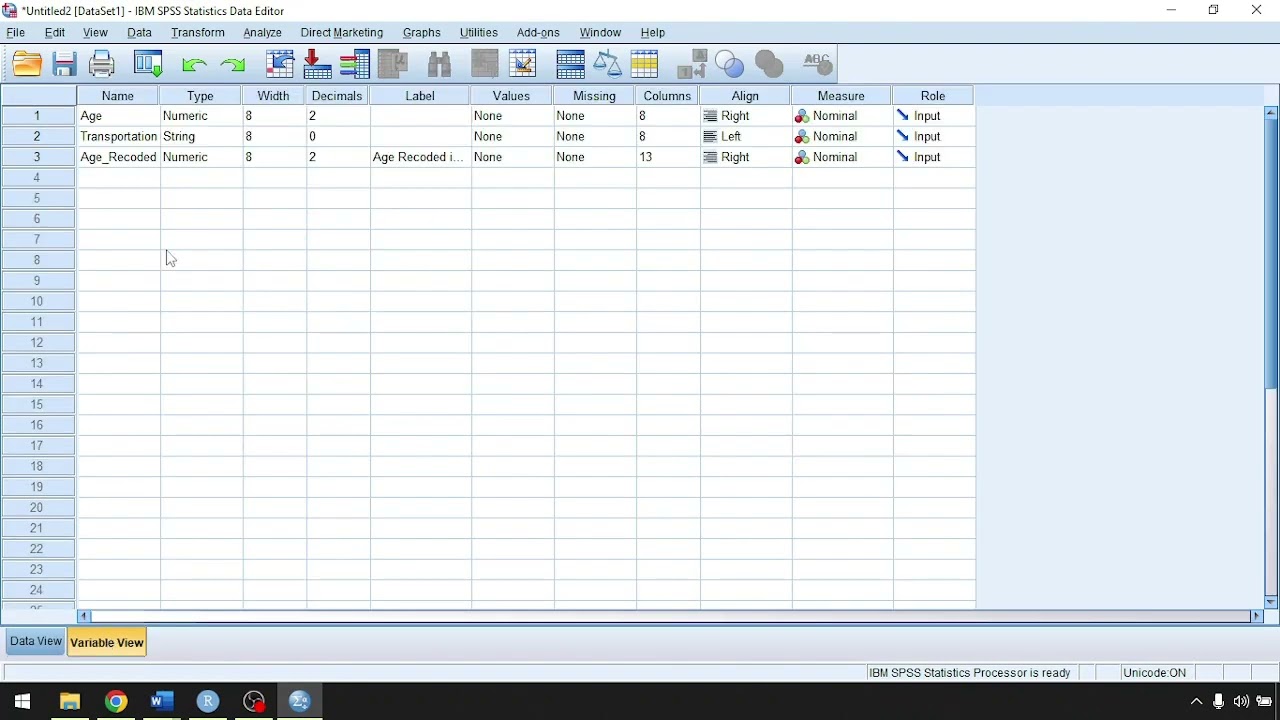This screenshot has width=1280, height=720.
Task: Click Decimals '0' cell for Transportation
Action: (x=338, y=137)
